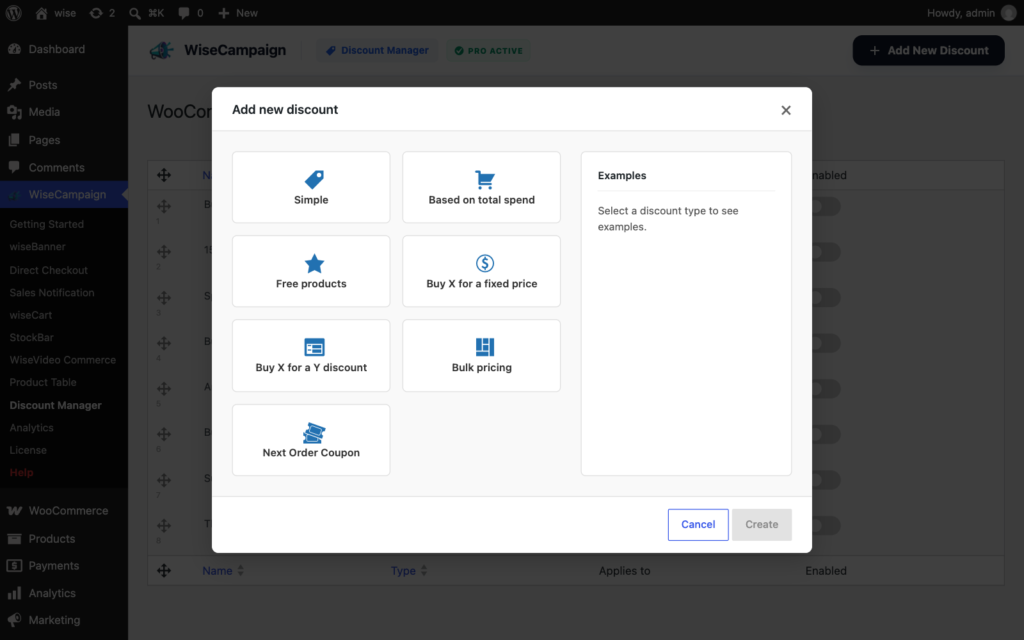Open the red Help link
Viewport: 1024px width, 640px height.
click(22, 472)
